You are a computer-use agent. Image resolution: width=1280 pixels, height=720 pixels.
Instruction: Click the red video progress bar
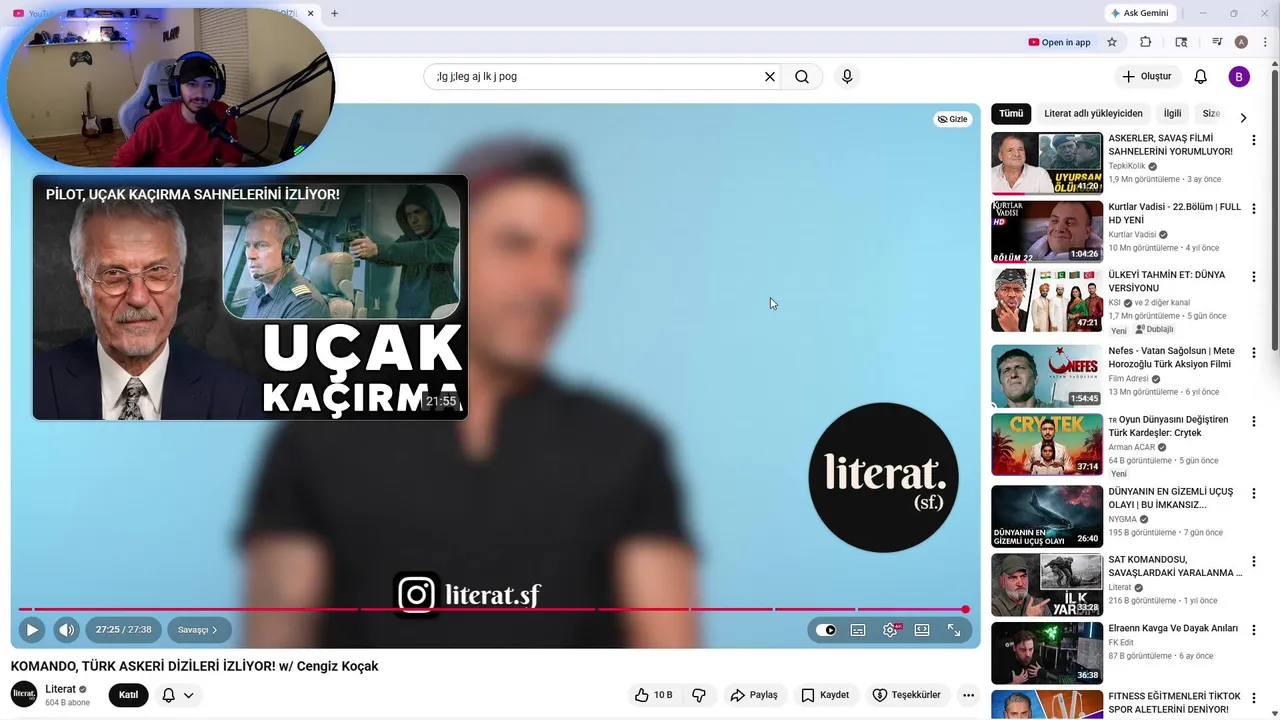pos(494,609)
